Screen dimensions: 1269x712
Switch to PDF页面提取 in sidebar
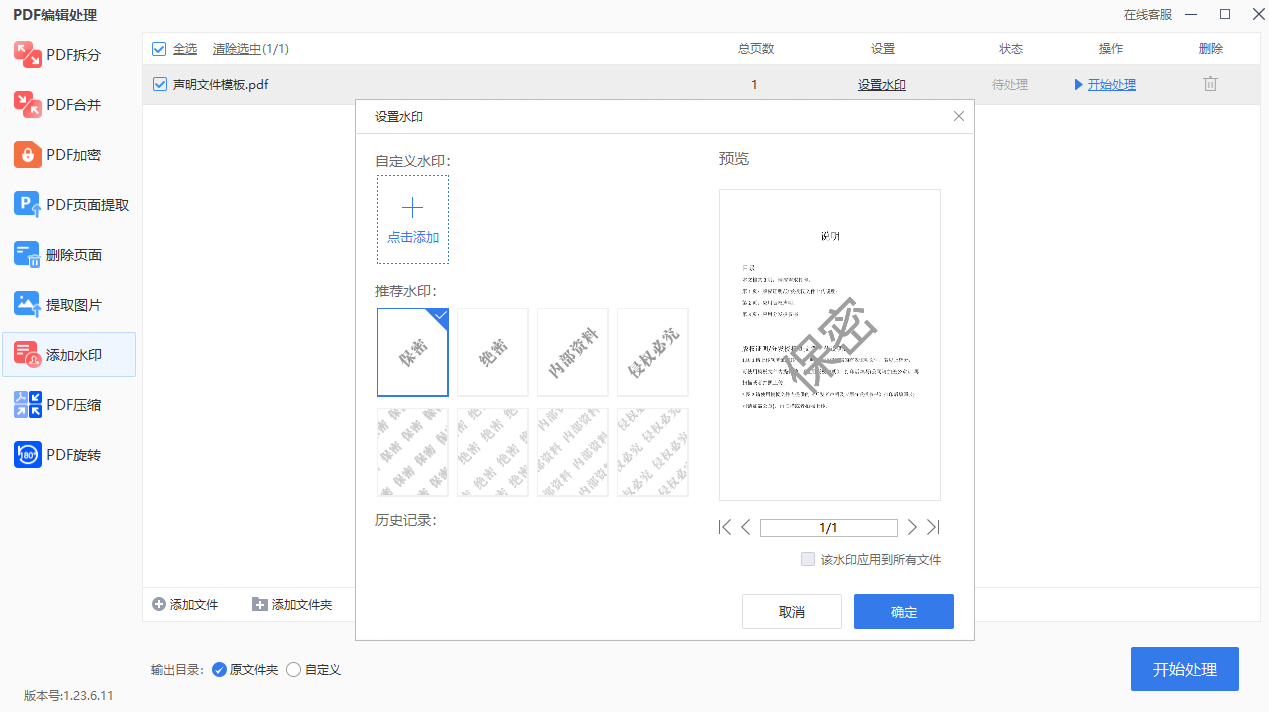tap(69, 205)
